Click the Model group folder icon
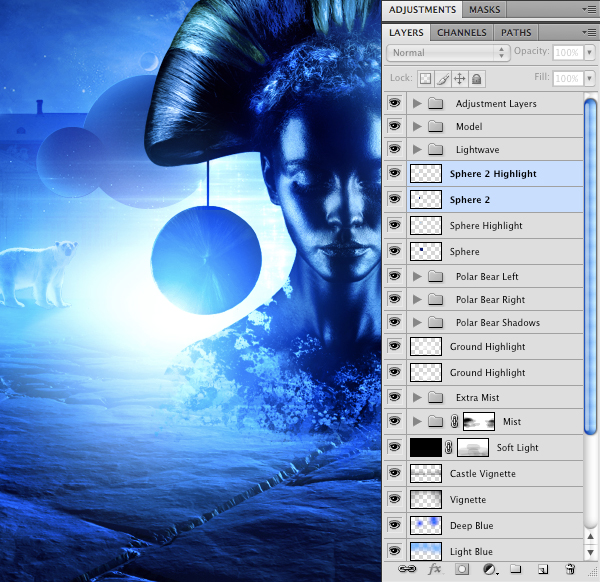This screenshot has height=582, width=600. click(x=435, y=126)
